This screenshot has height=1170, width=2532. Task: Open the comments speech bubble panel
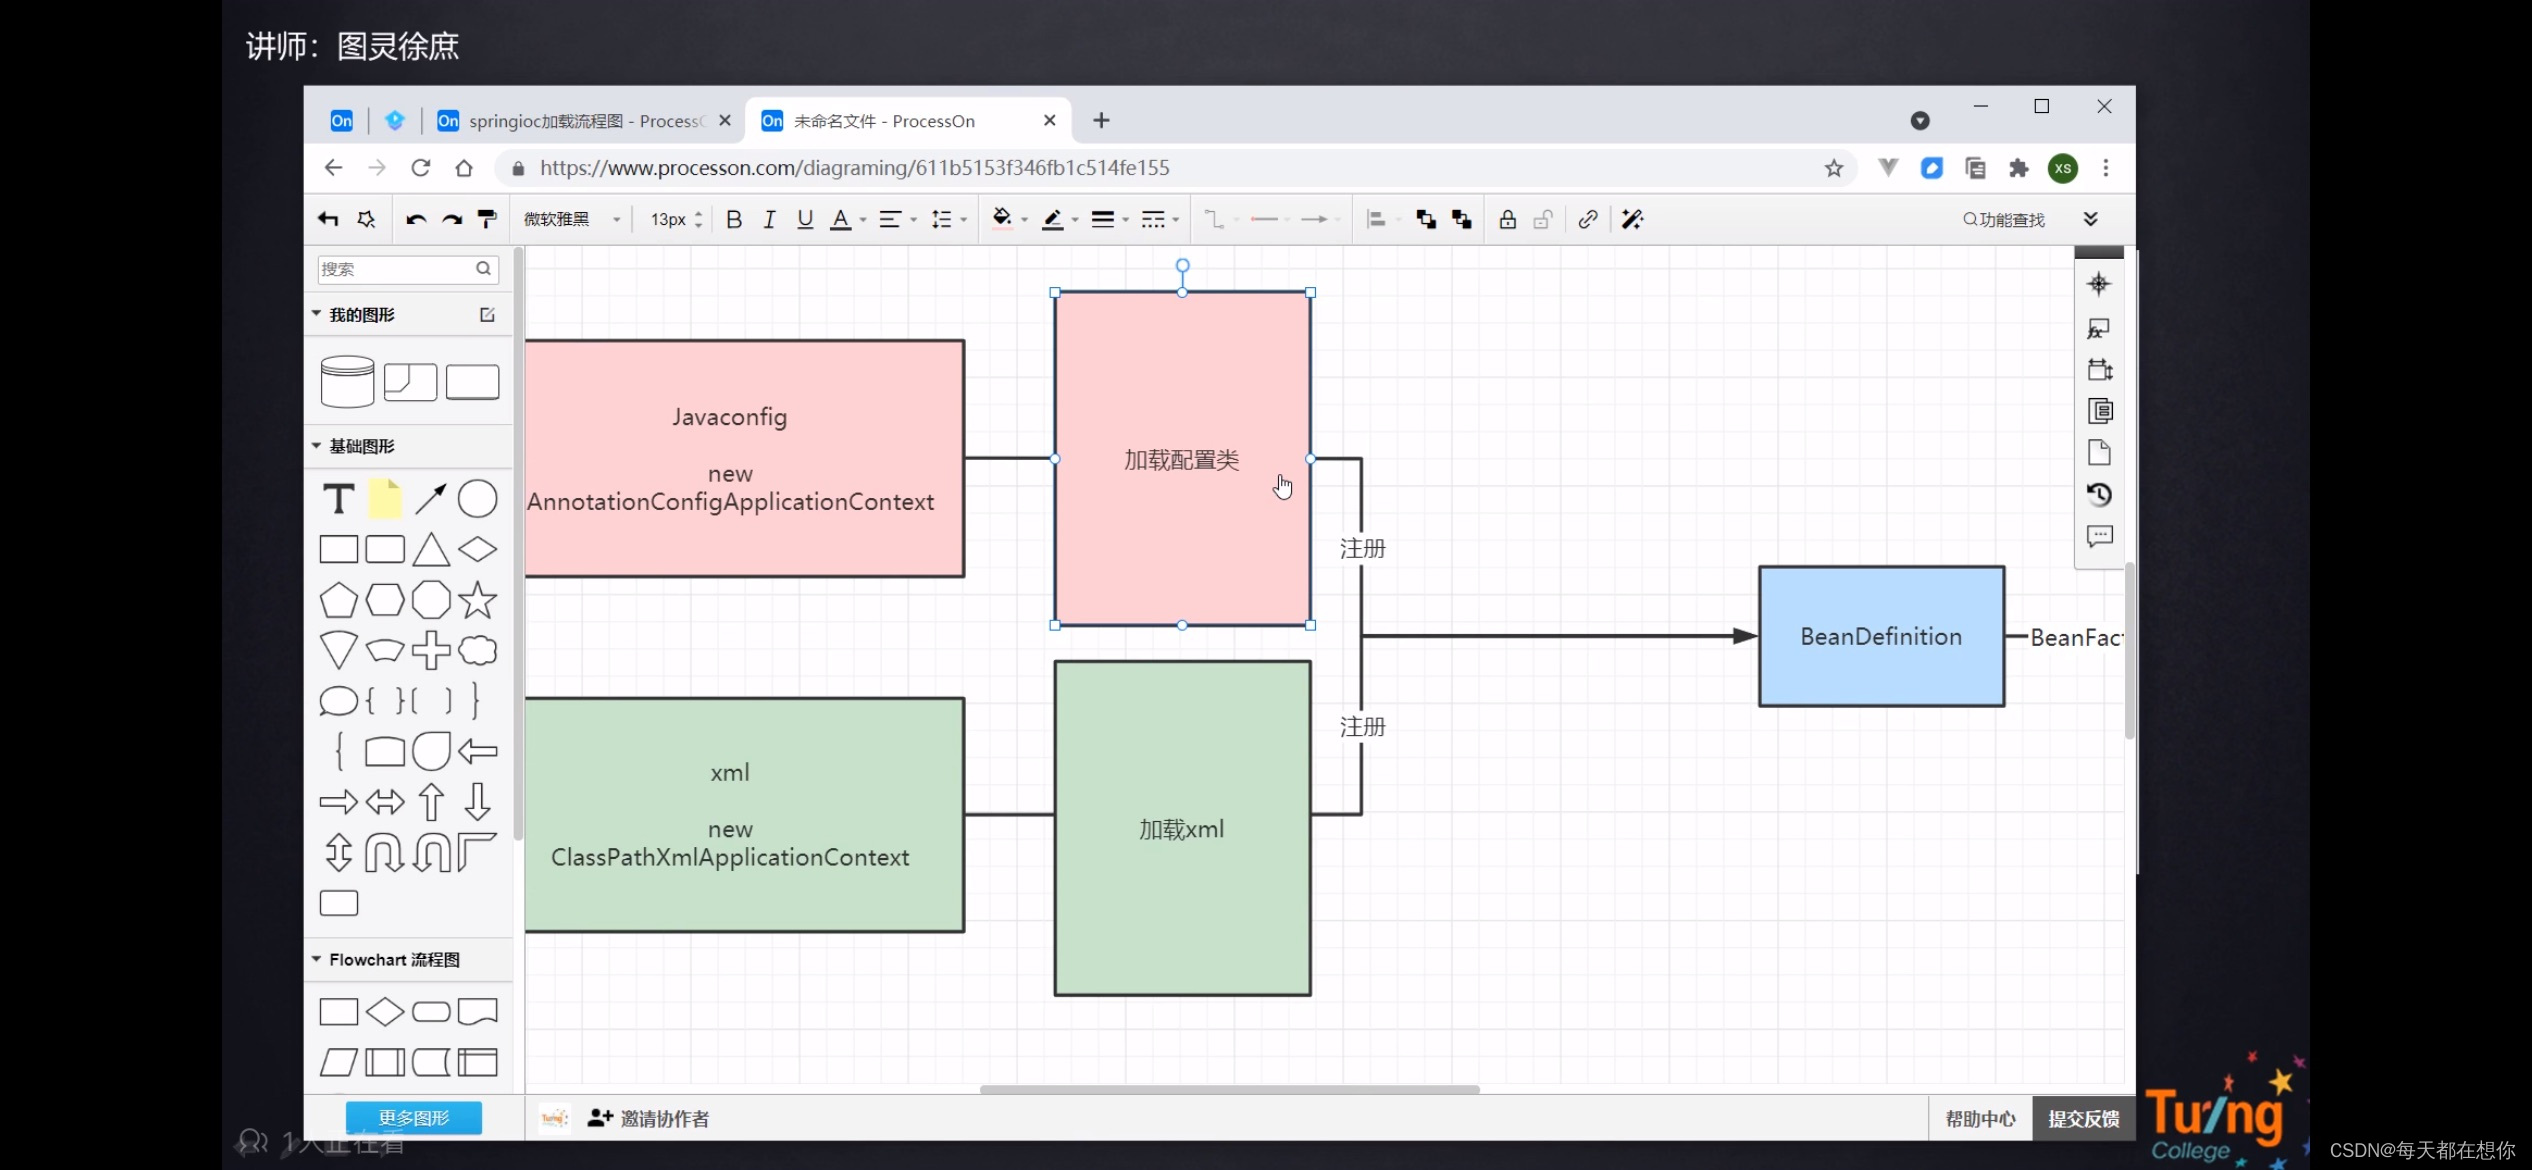pyautogui.click(x=2099, y=536)
